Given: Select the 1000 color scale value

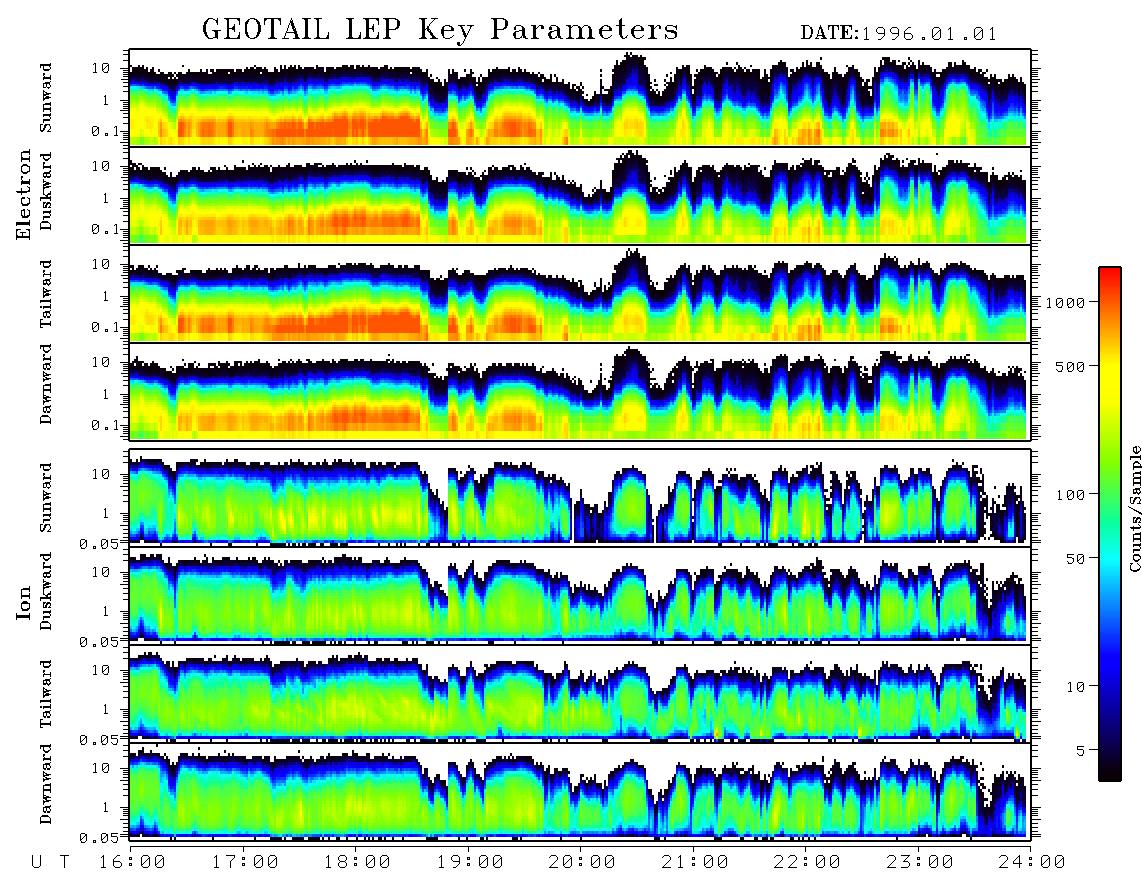Looking at the screenshot, I should click(1065, 302).
